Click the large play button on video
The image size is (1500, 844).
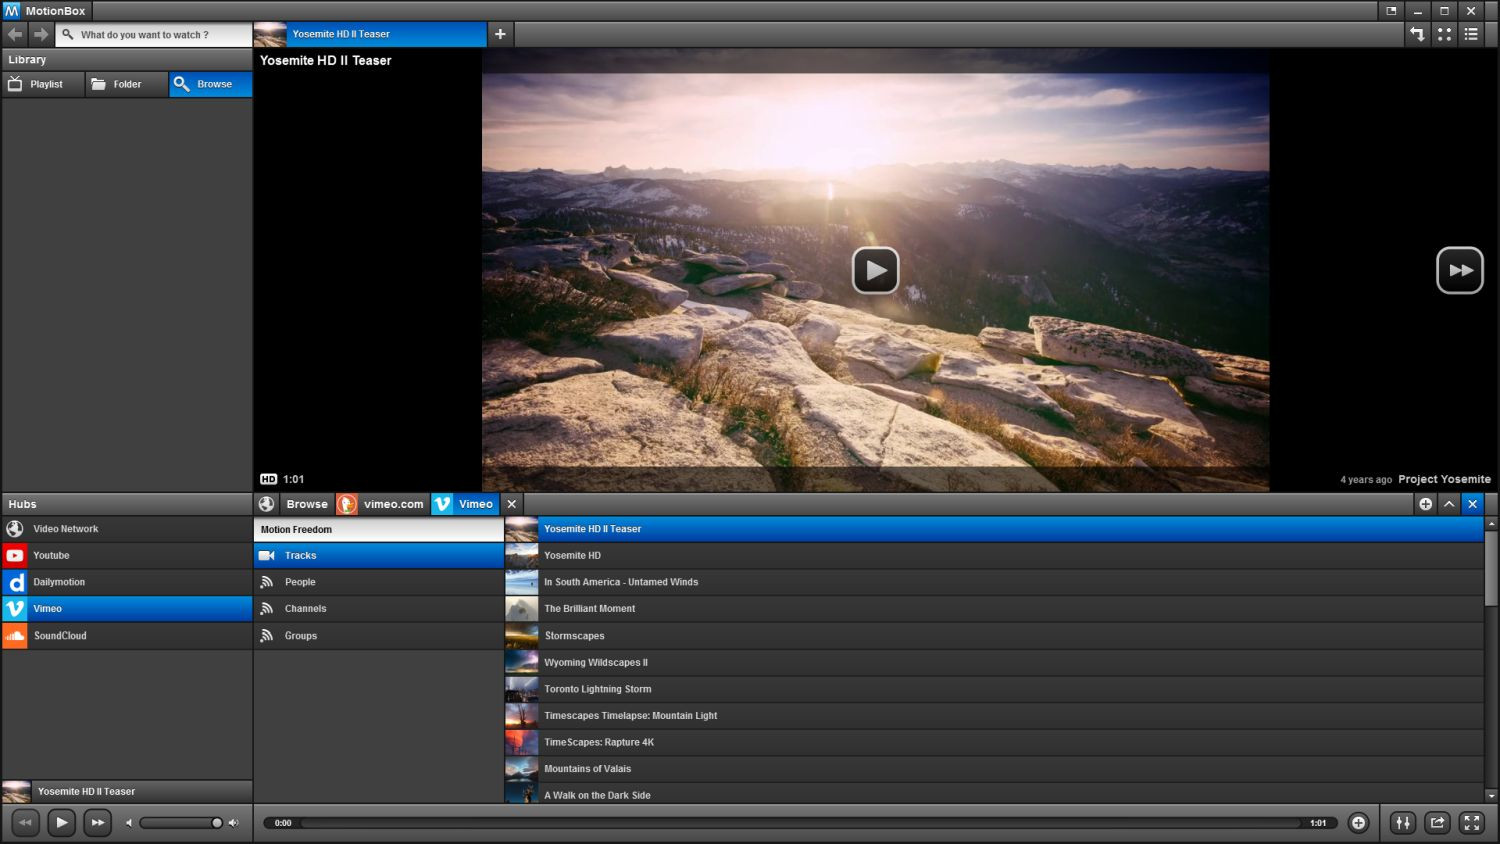pyautogui.click(x=875, y=270)
